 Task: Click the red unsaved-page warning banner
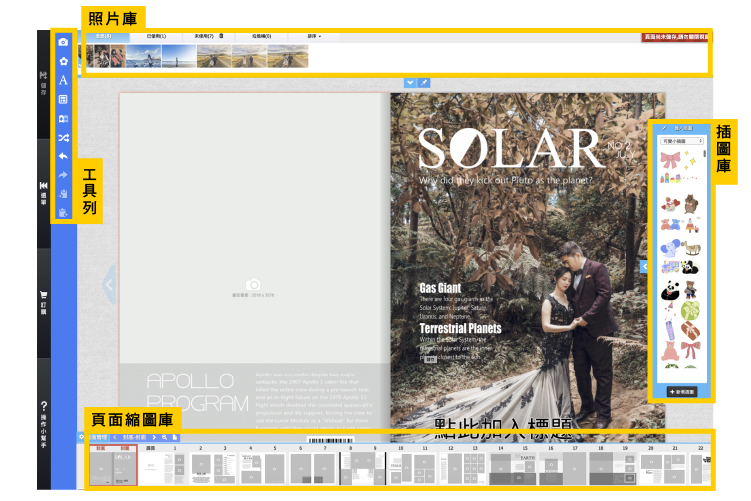pyautogui.click(x=677, y=37)
